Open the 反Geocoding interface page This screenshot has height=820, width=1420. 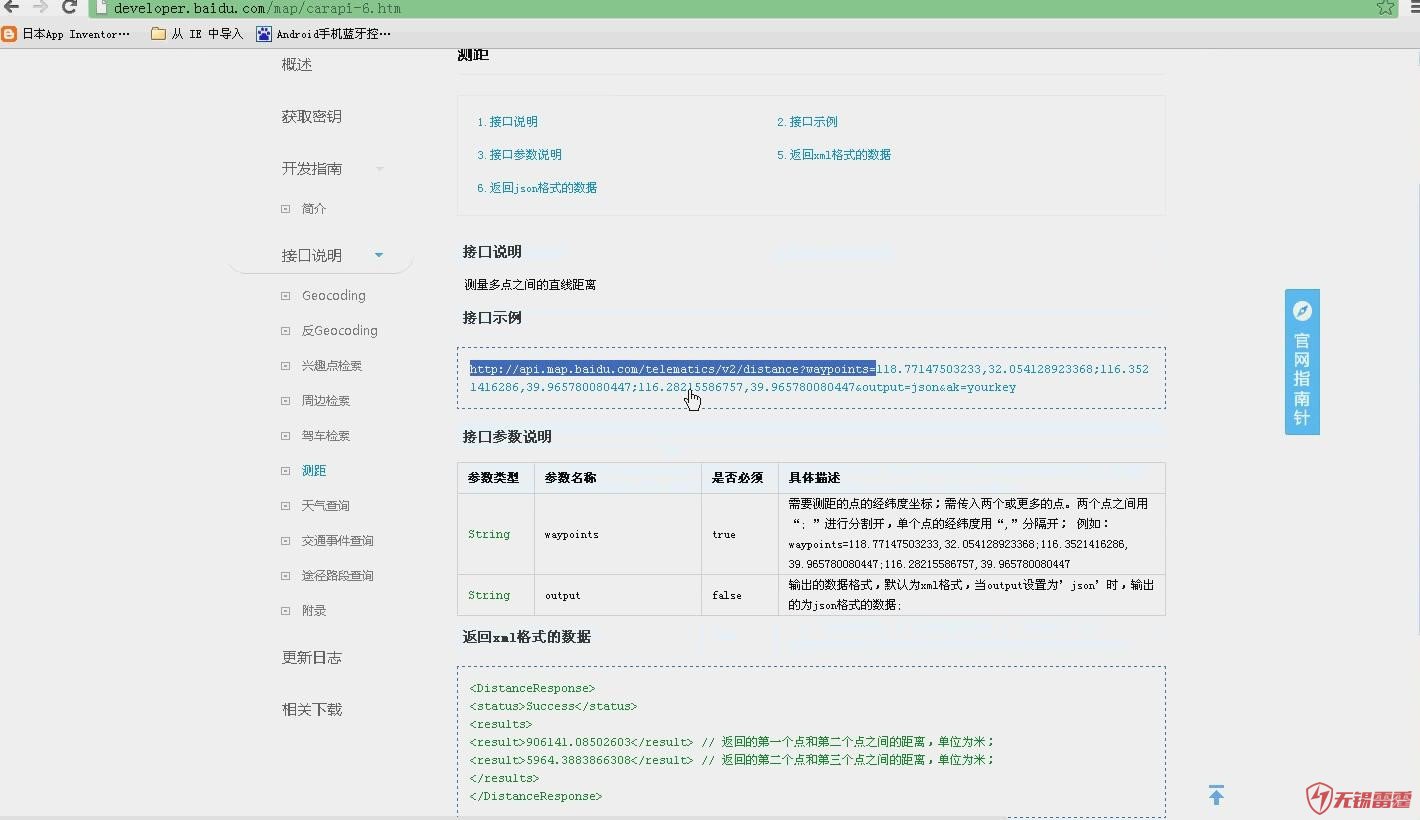(340, 331)
